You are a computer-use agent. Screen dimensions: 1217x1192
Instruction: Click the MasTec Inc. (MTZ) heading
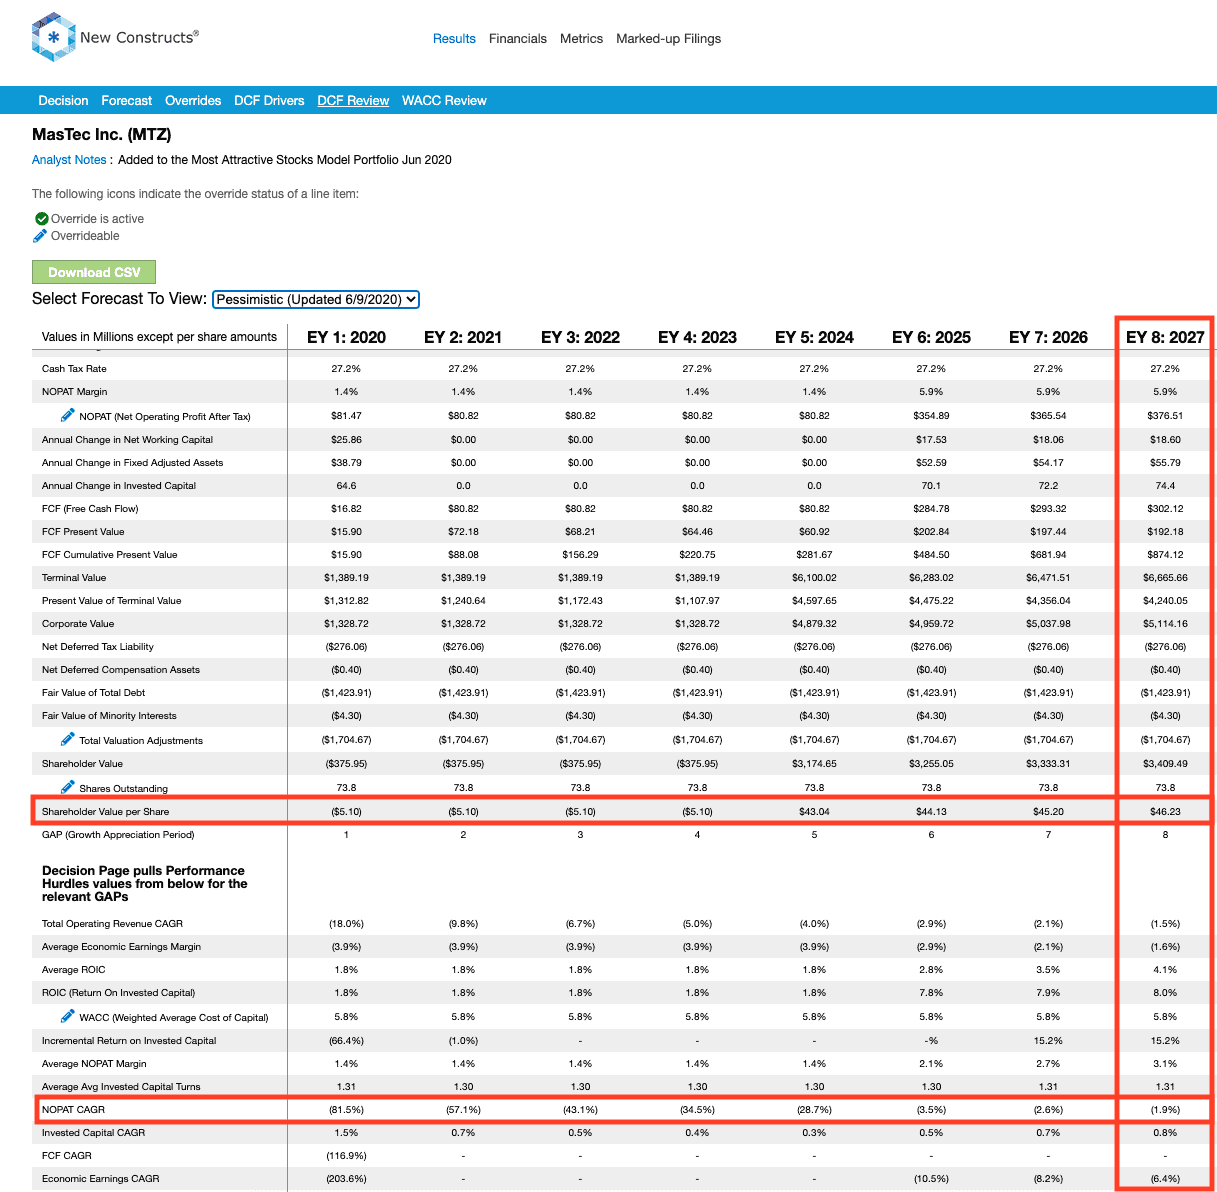point(101,135)
